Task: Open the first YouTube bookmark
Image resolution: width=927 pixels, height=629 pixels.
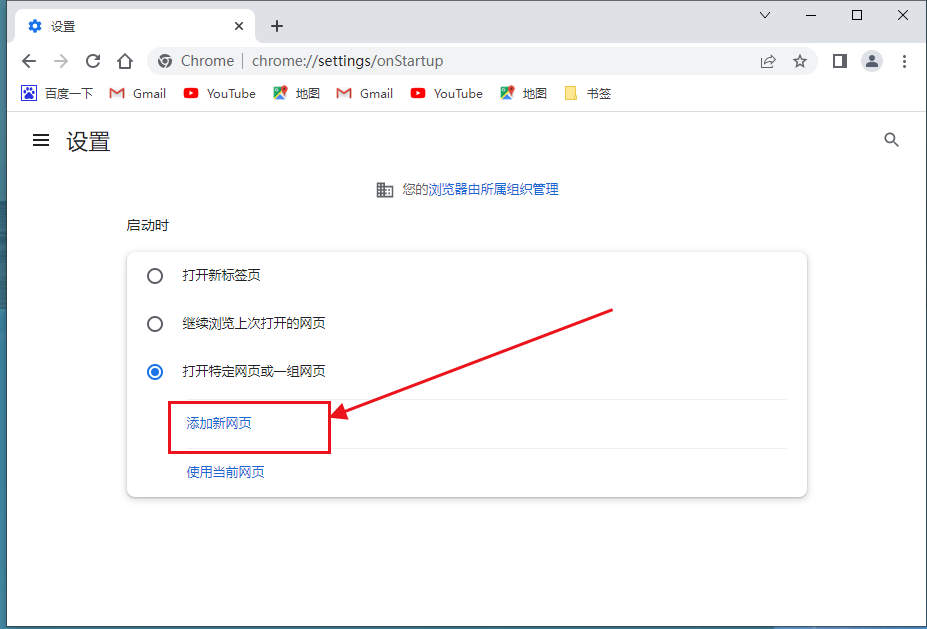Action: pos(219,93)
